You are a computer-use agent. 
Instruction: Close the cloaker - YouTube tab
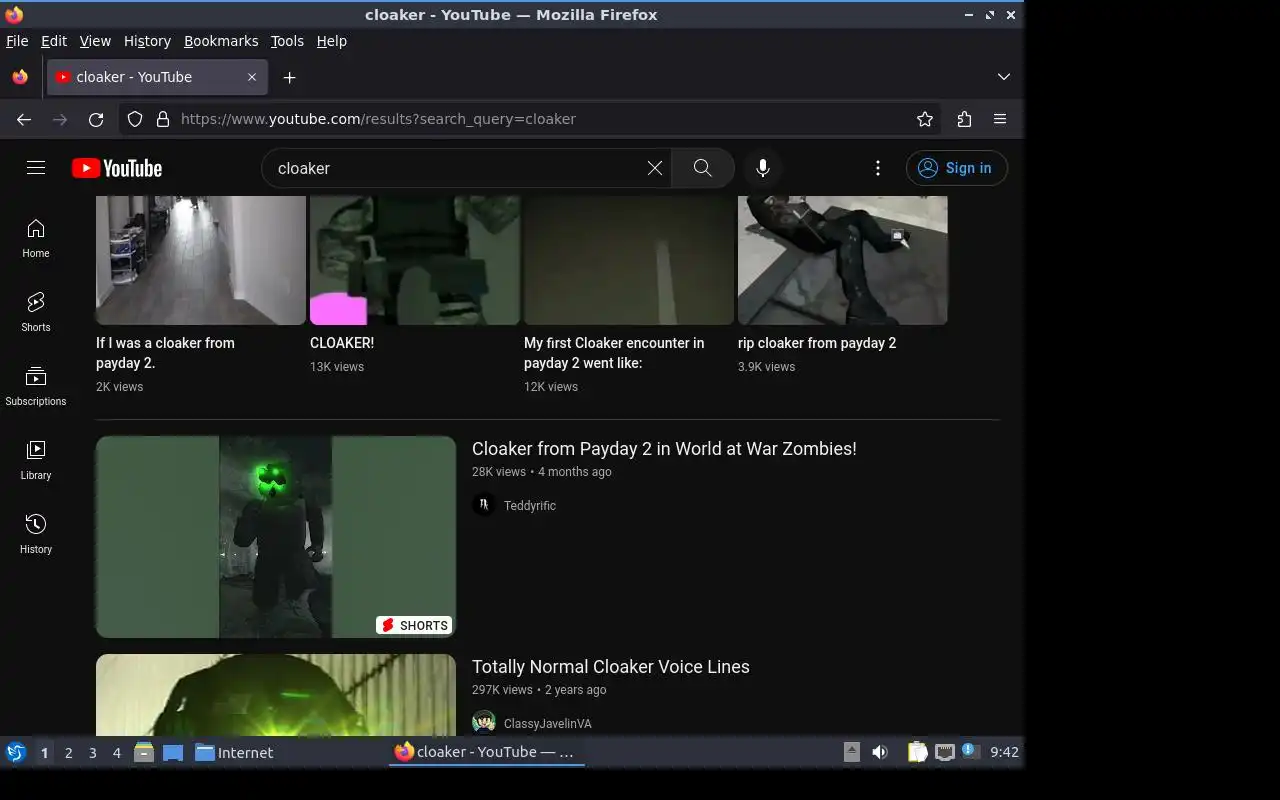click(252, 77)
